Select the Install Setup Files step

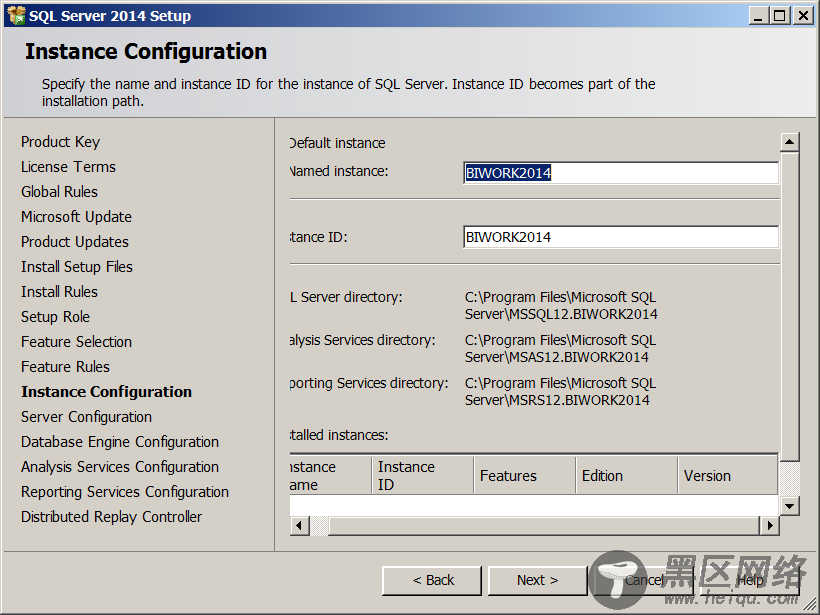(x=77, y=267)
